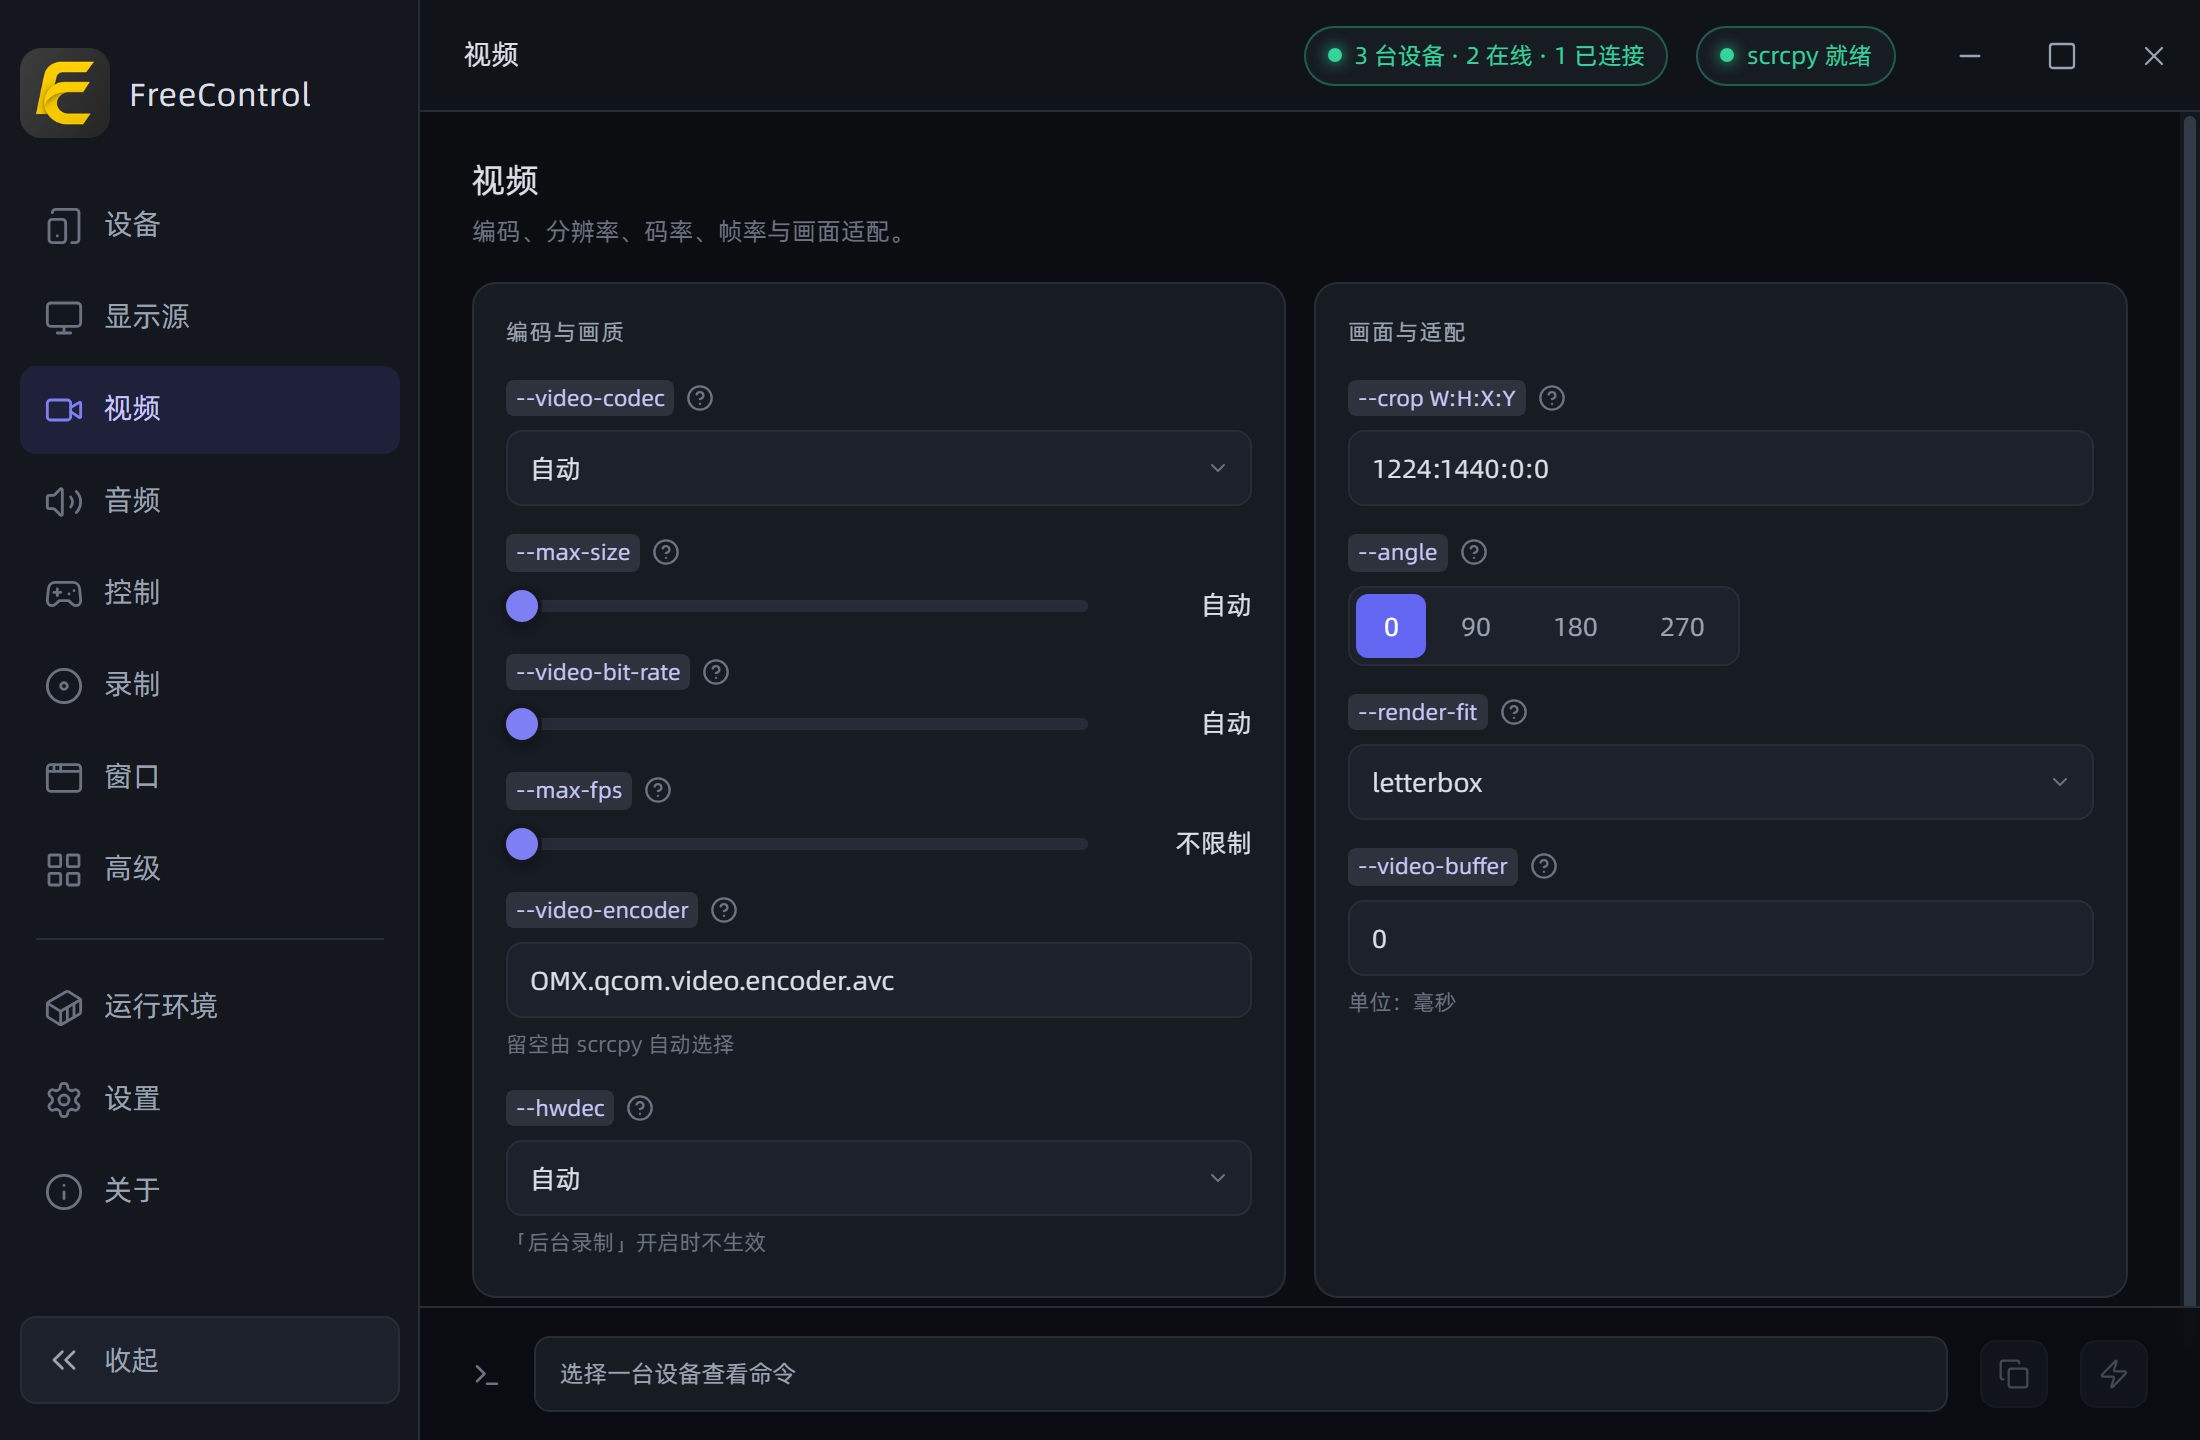Click the help icon next to --hwdec
The height and width of the screenshot is (1440, 2200).
point(640,1108)
